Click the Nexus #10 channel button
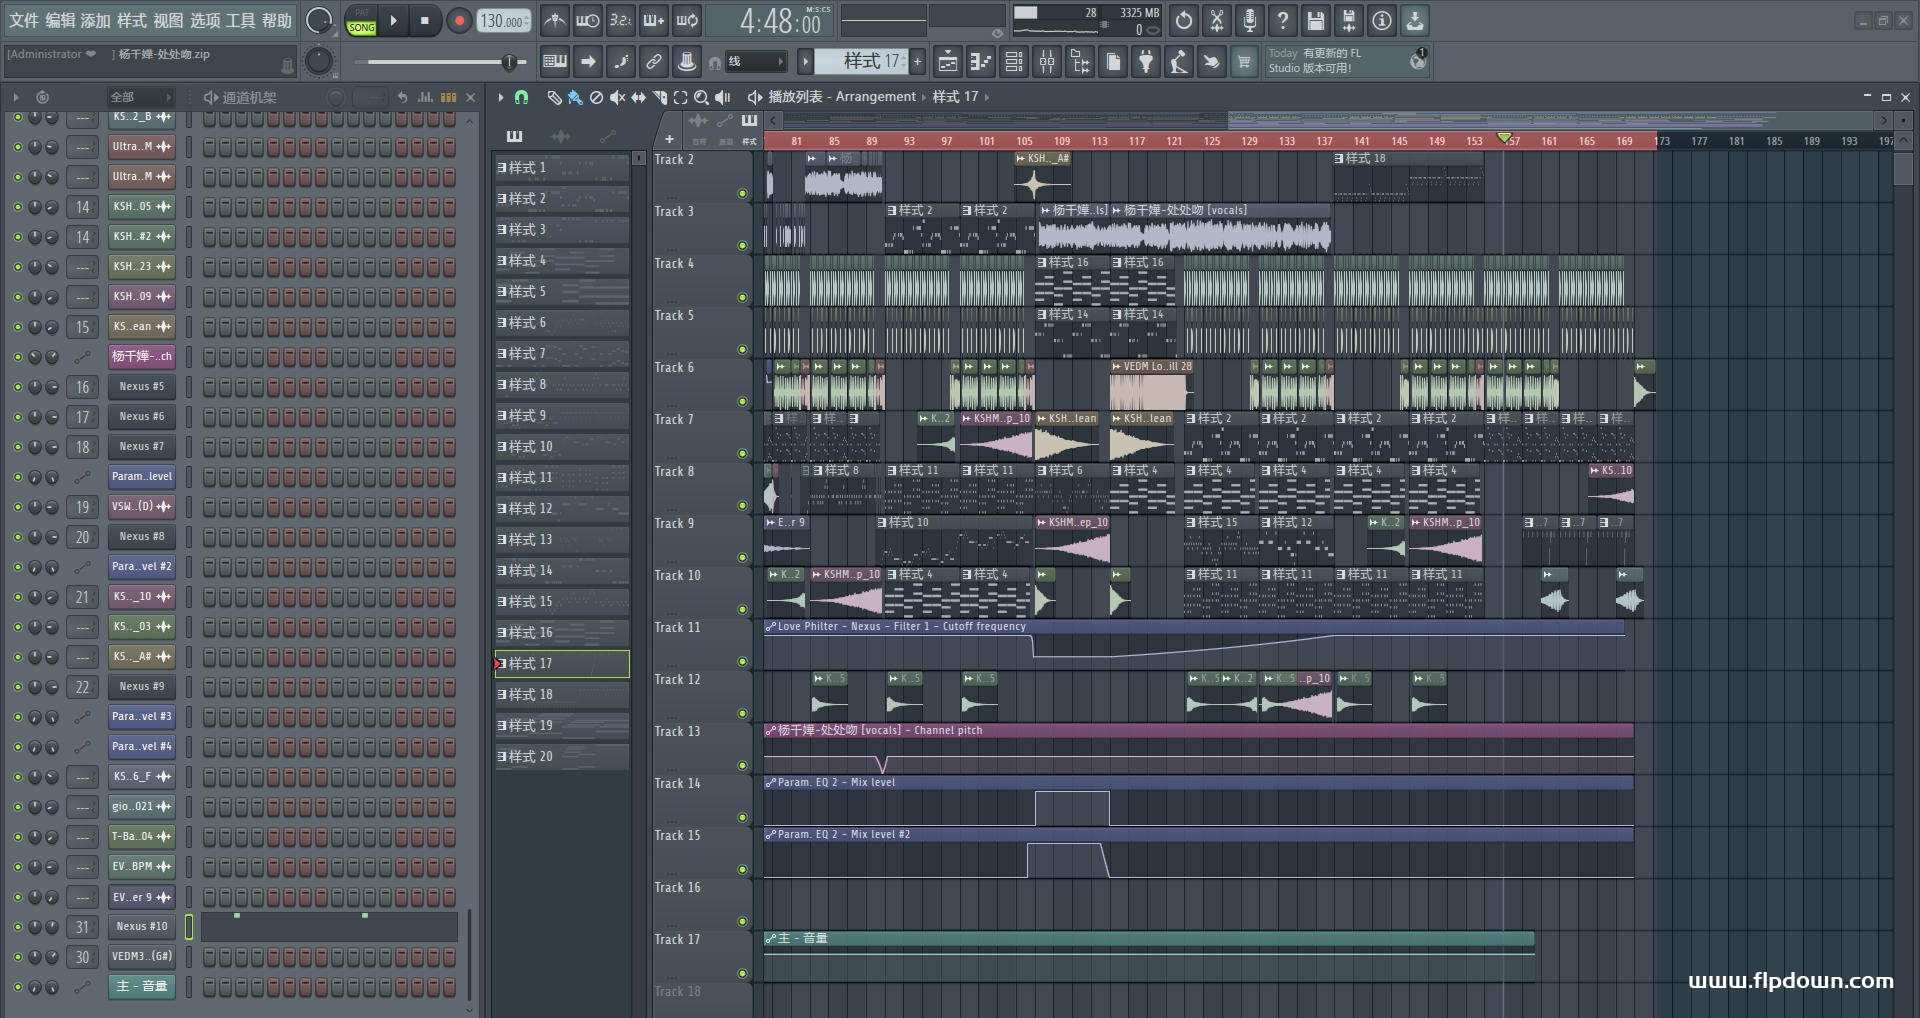The image size is (1920, 1018). tap(141, 927)
